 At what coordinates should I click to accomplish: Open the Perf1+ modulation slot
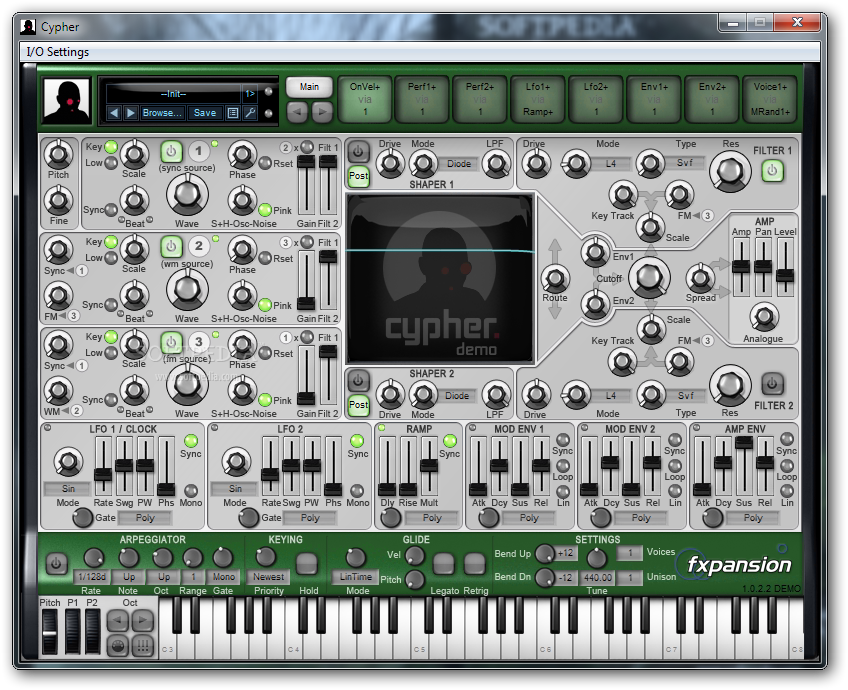point(422,99)
